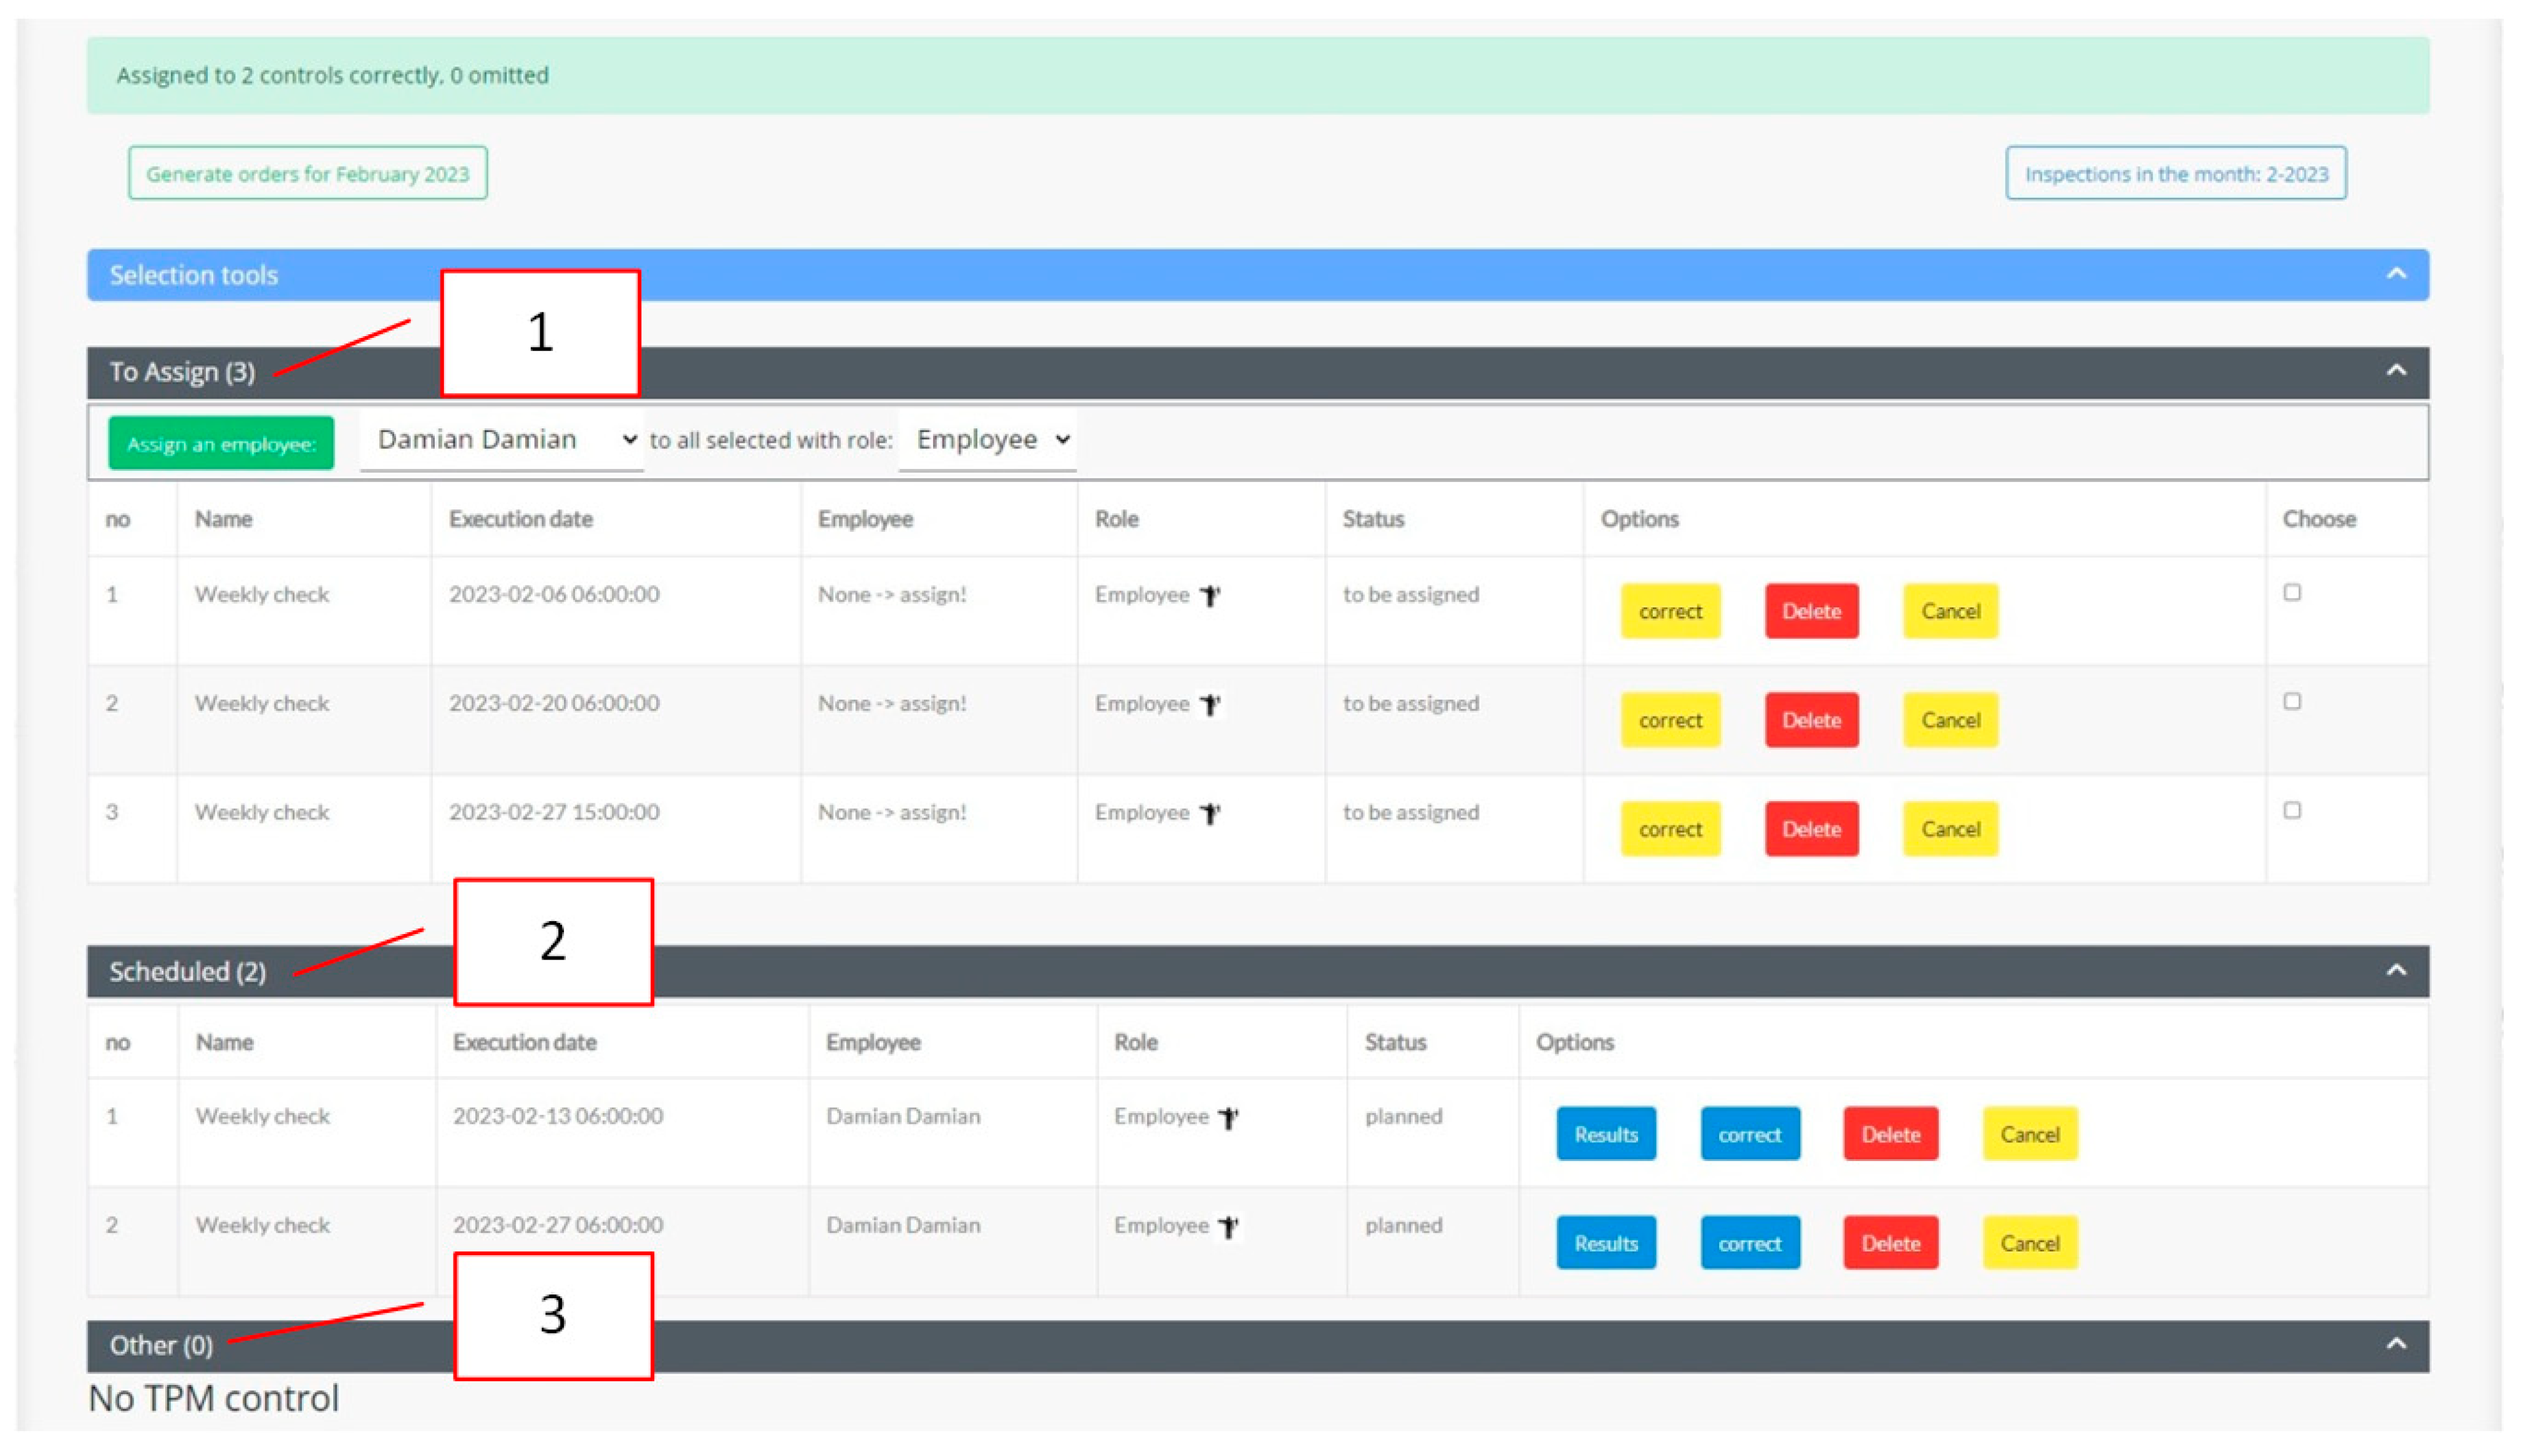
Task: Click Generate orders for February 2023
Action: 307,174
